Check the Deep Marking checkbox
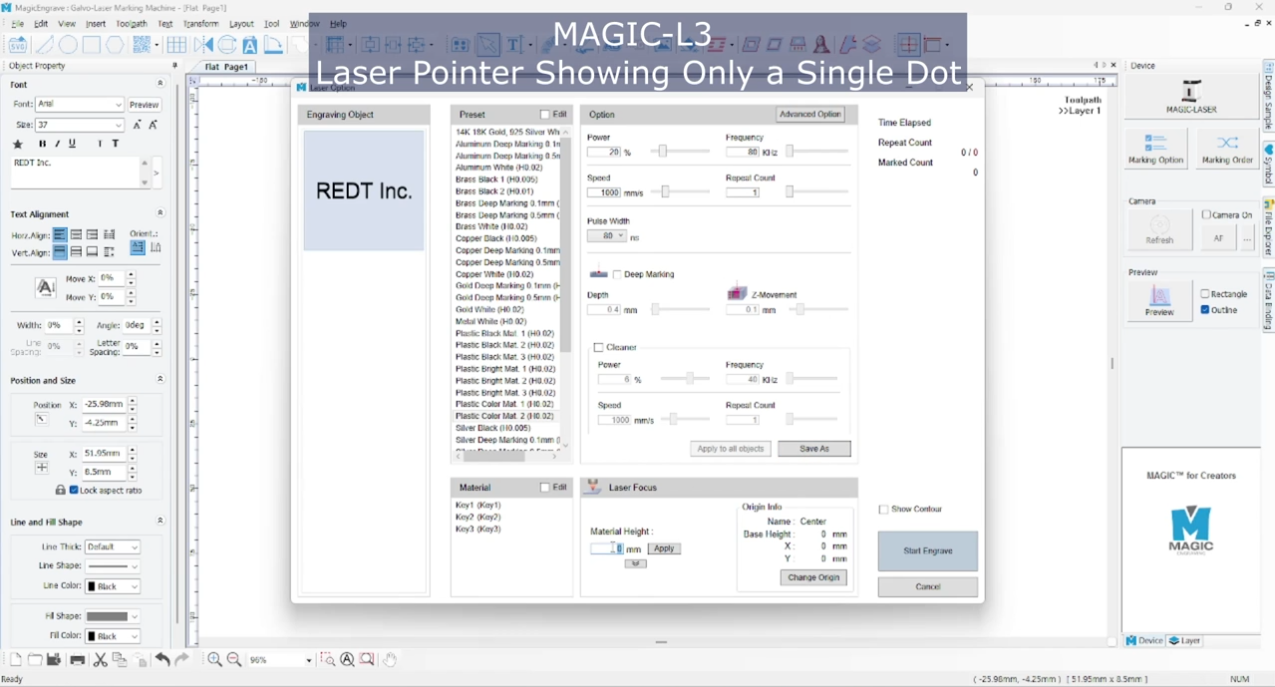The width and height of the screenshot is (1275, 687). click(617, 274)
